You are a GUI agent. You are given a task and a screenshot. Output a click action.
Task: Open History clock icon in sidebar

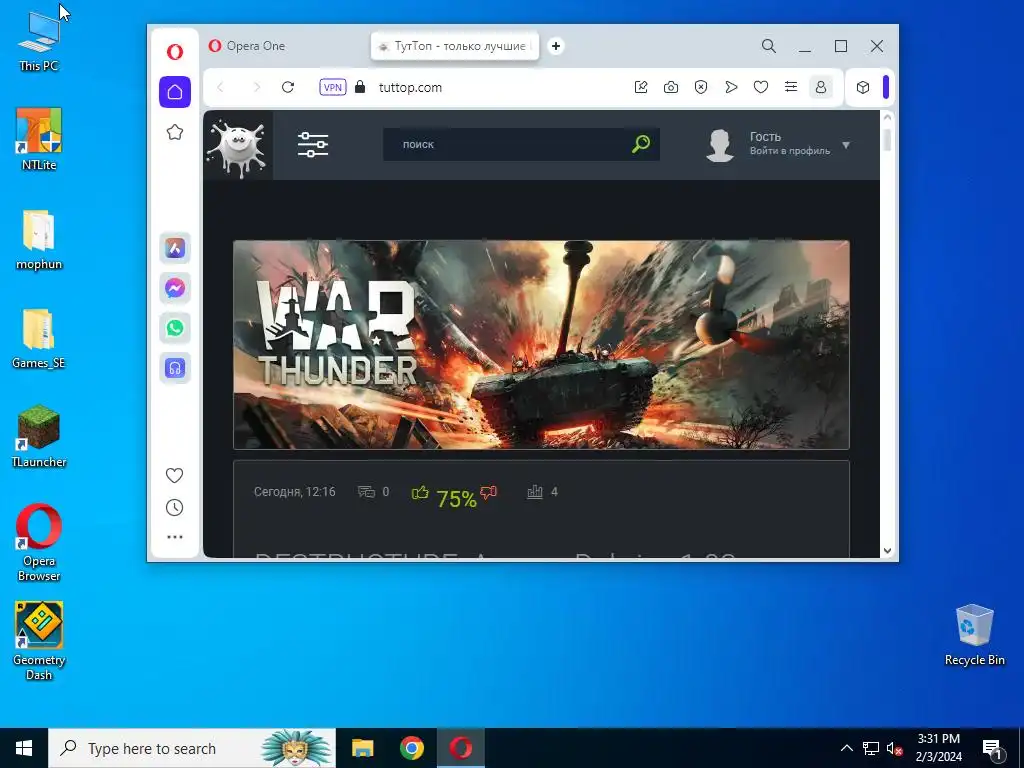click(174, 507)
